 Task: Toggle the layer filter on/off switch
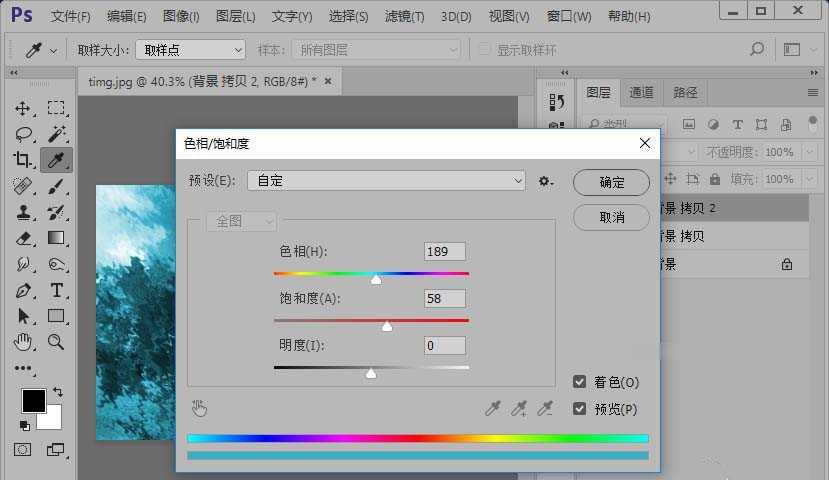point(813,124)
